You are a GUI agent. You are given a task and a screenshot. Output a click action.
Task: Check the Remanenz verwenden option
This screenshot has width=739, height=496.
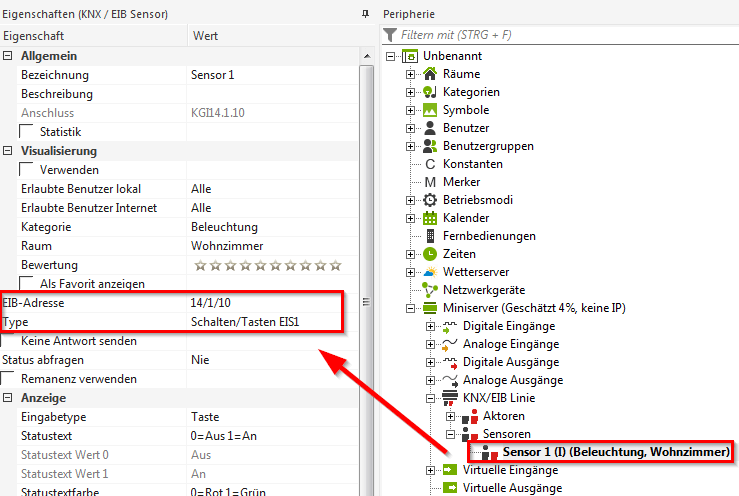(x=8, y=379)
